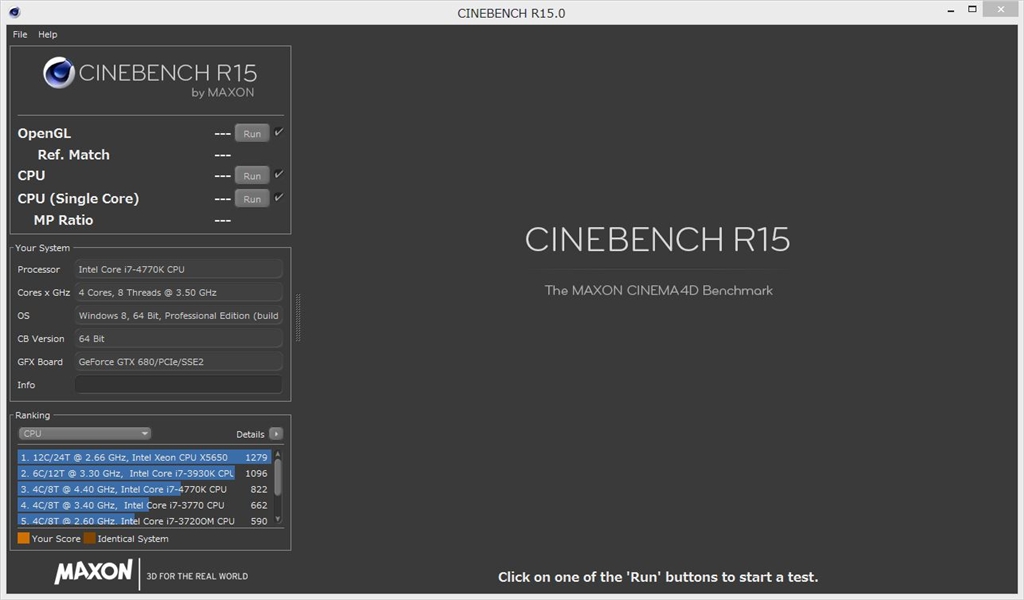The width and height of the screenshot is (1024, 600).
Task: Toggle the OpenGL test checkbox
Action: [279, 132]
